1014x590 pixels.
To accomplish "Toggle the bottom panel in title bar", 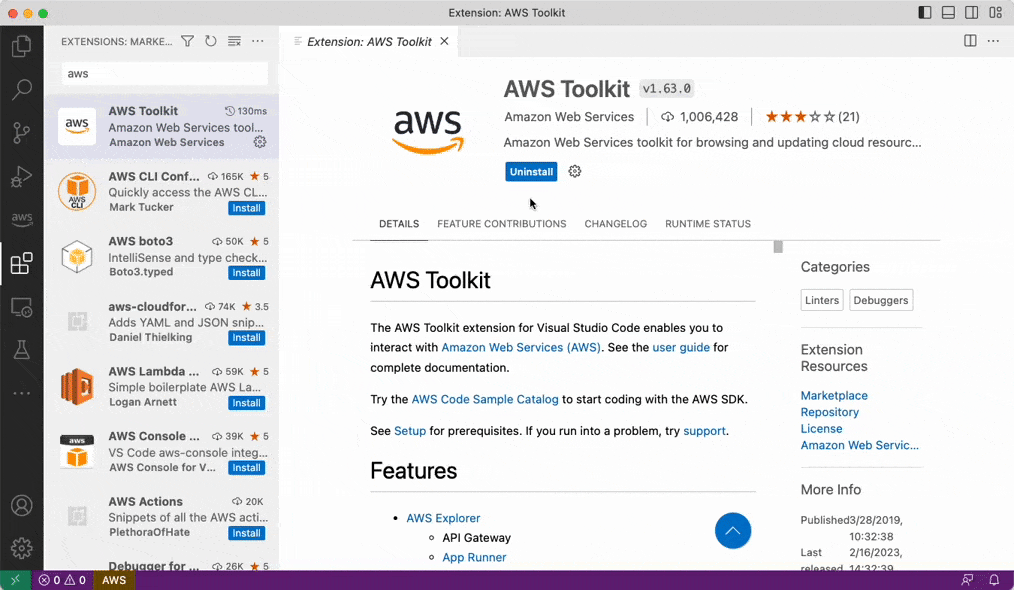I will (x=948, y=12).
